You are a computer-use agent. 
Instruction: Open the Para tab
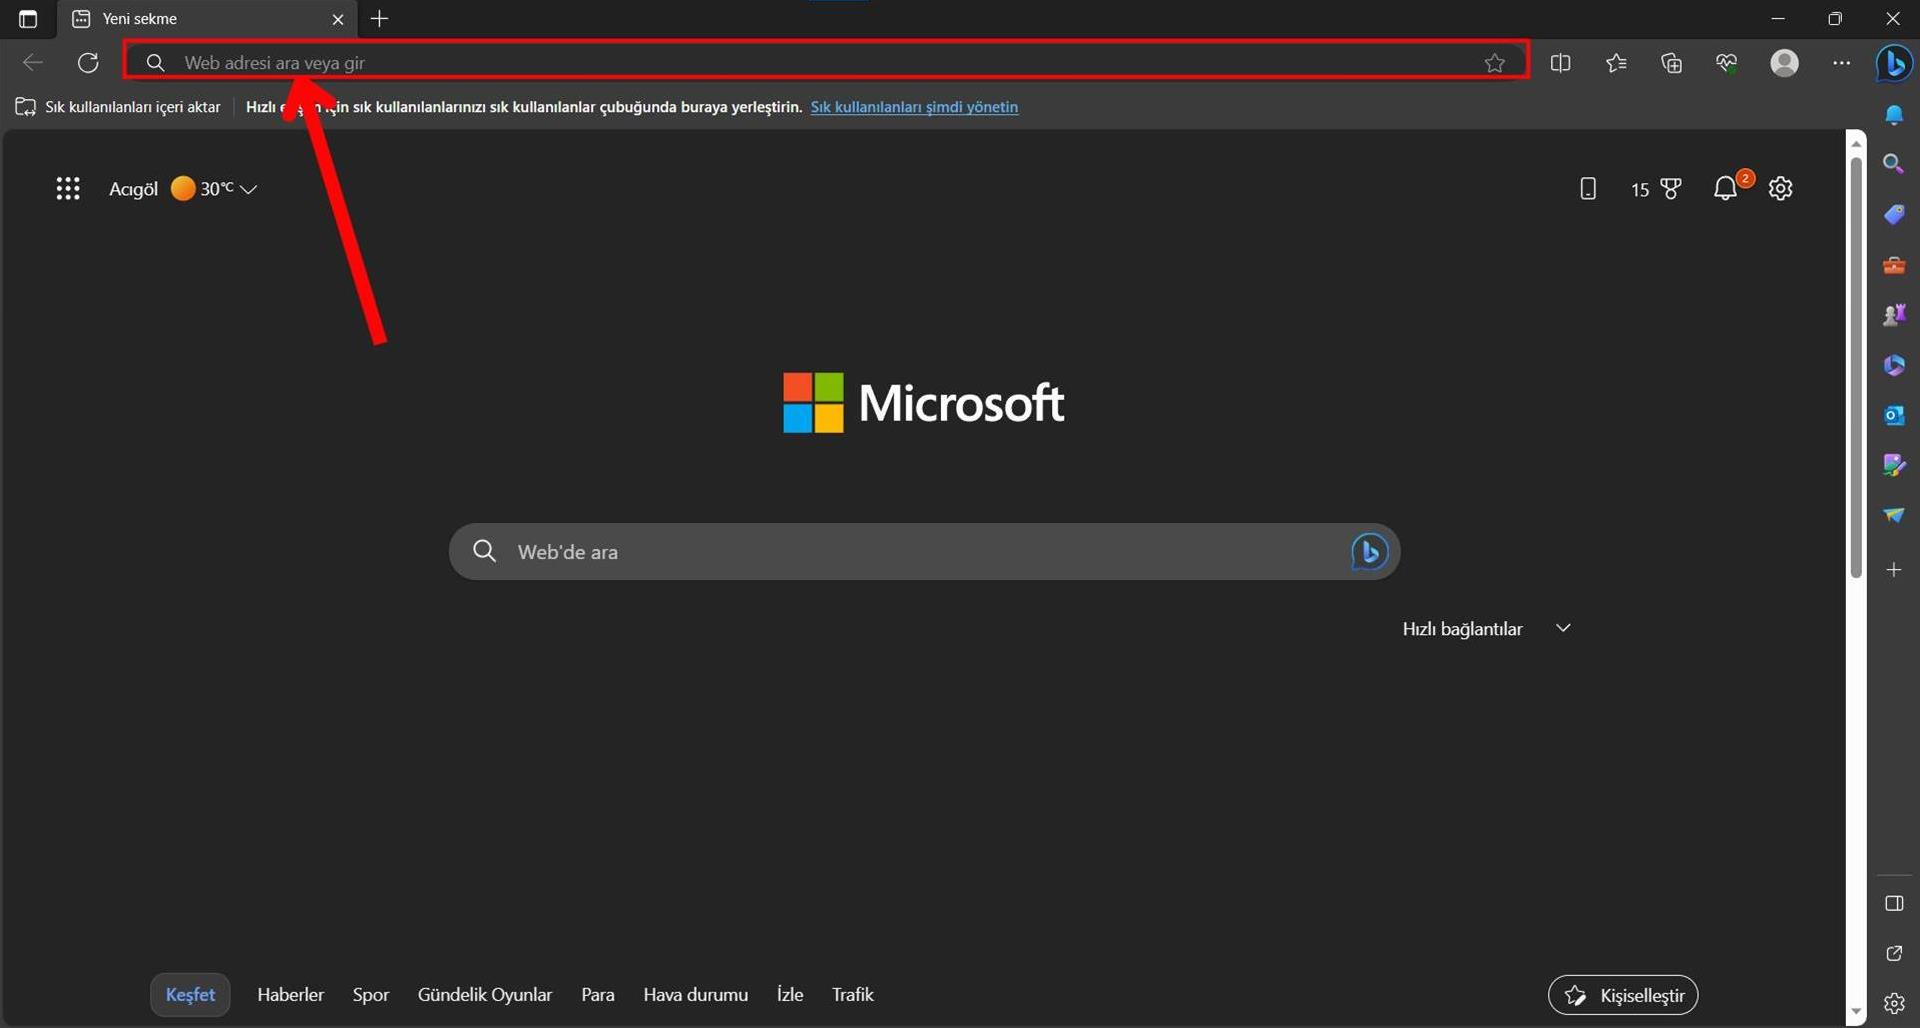[x=598, y=995]
